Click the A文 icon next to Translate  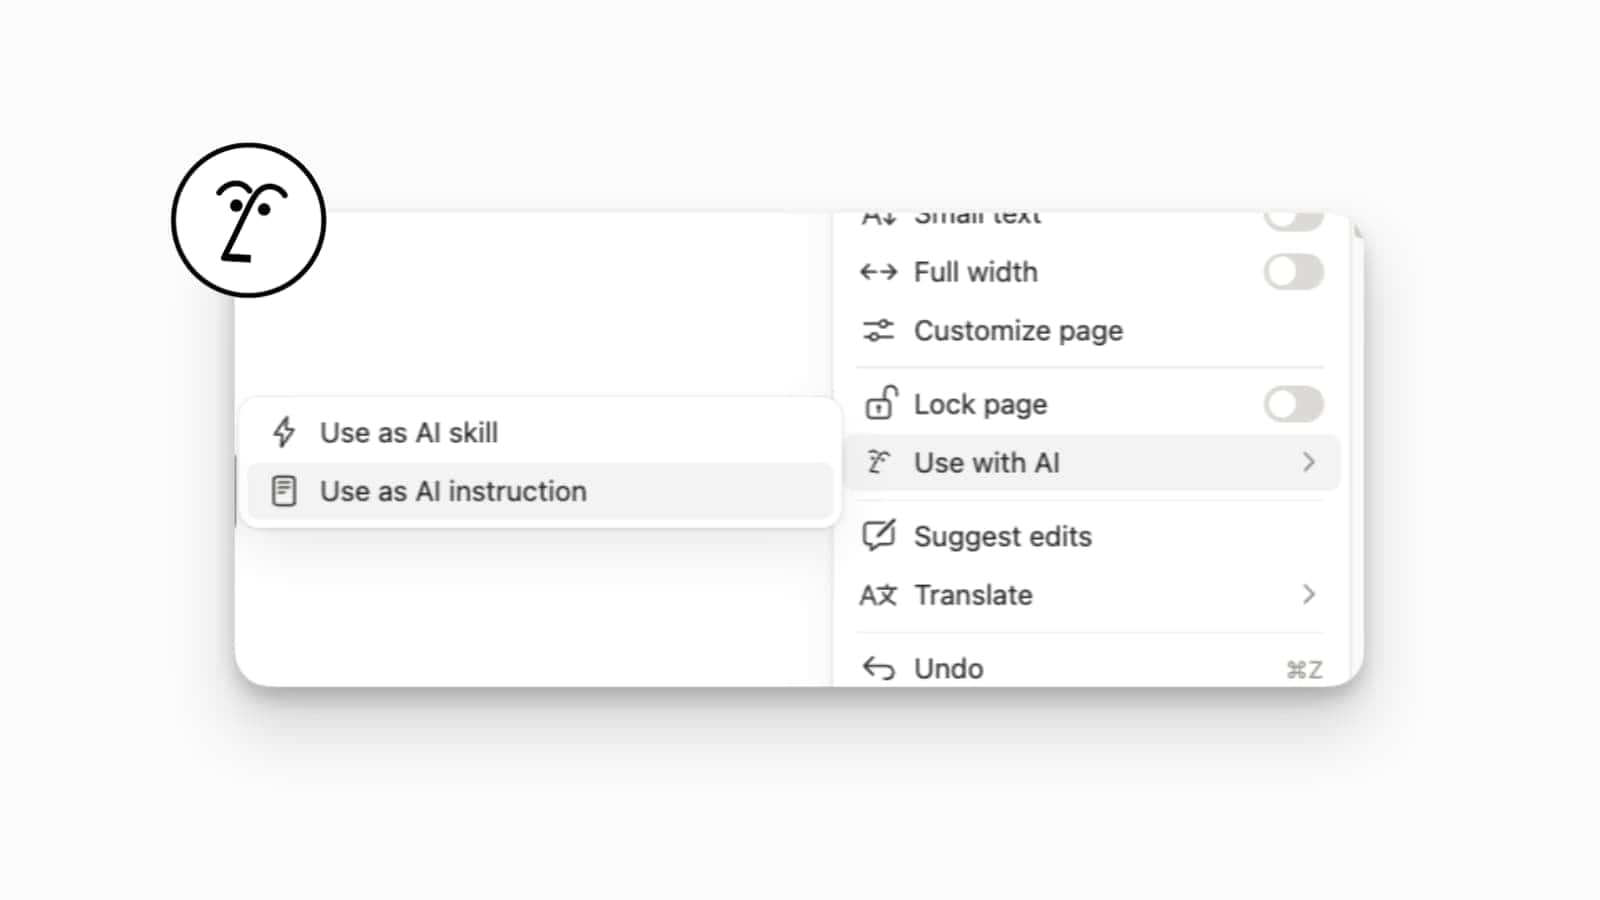878,594
